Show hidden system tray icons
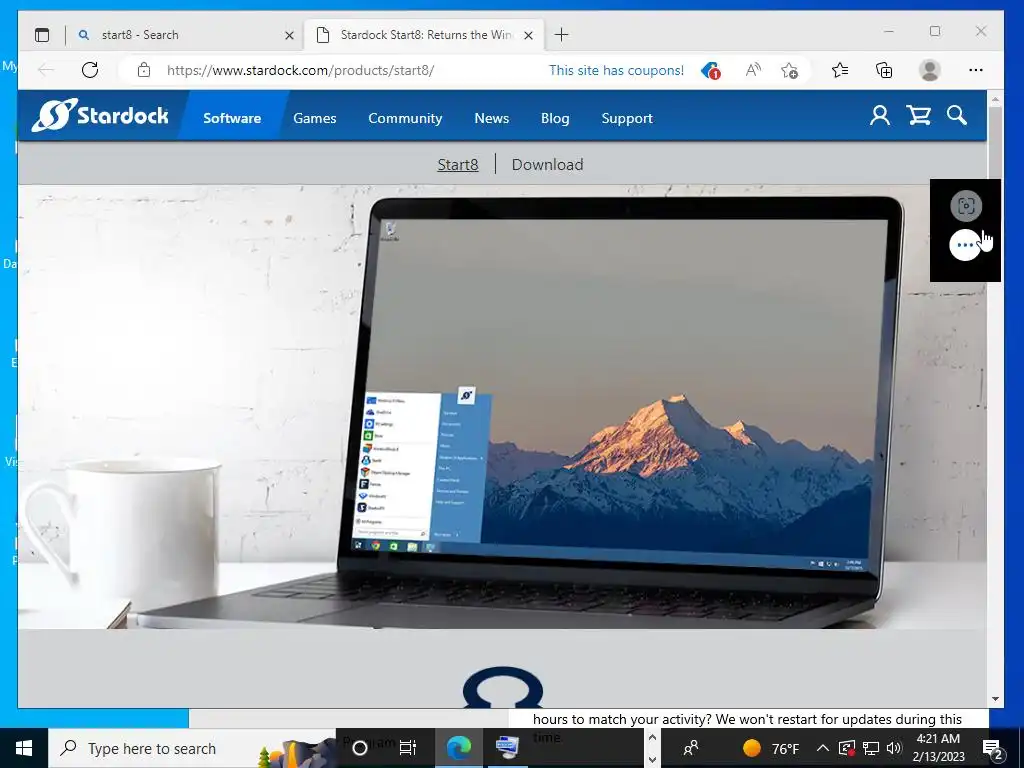1024x768 pixels. pyautogui.click(x=823, y=748)
